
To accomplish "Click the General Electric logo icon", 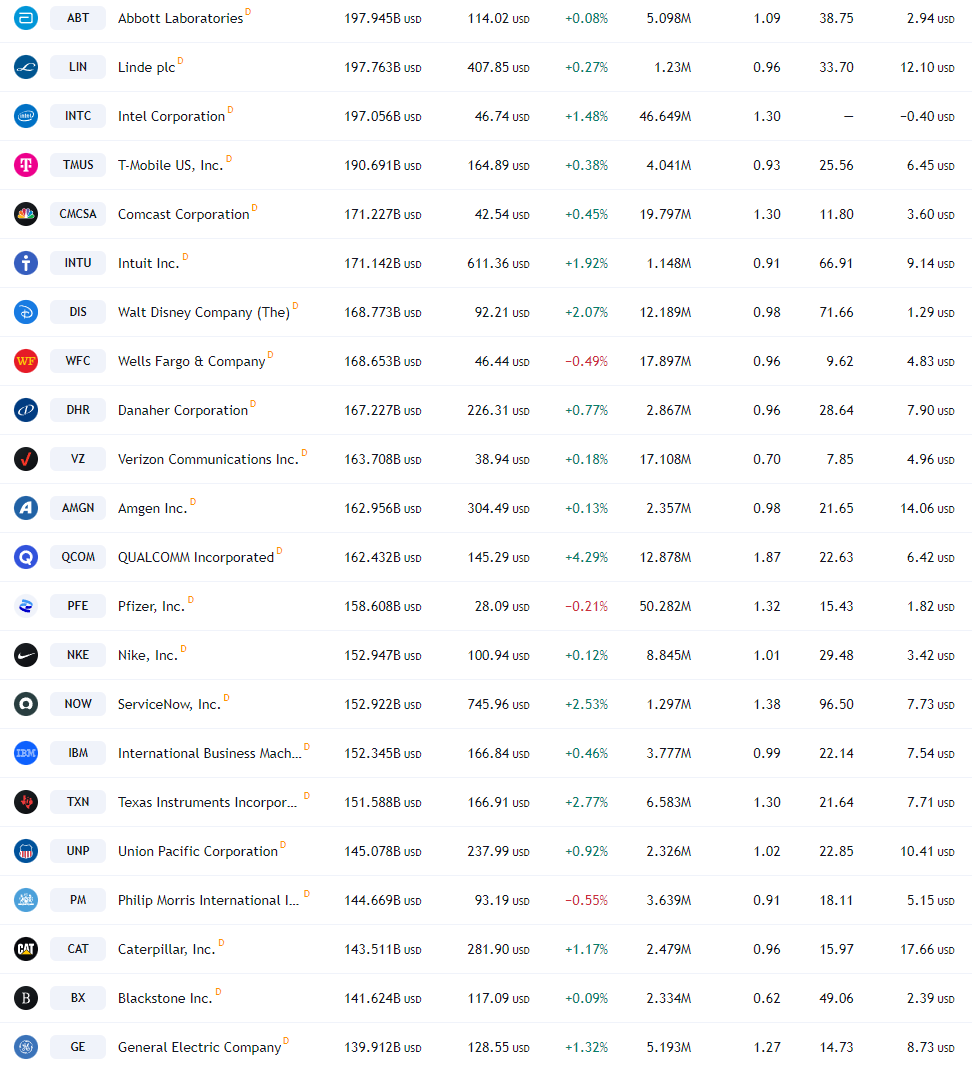I will point(26,1047).
